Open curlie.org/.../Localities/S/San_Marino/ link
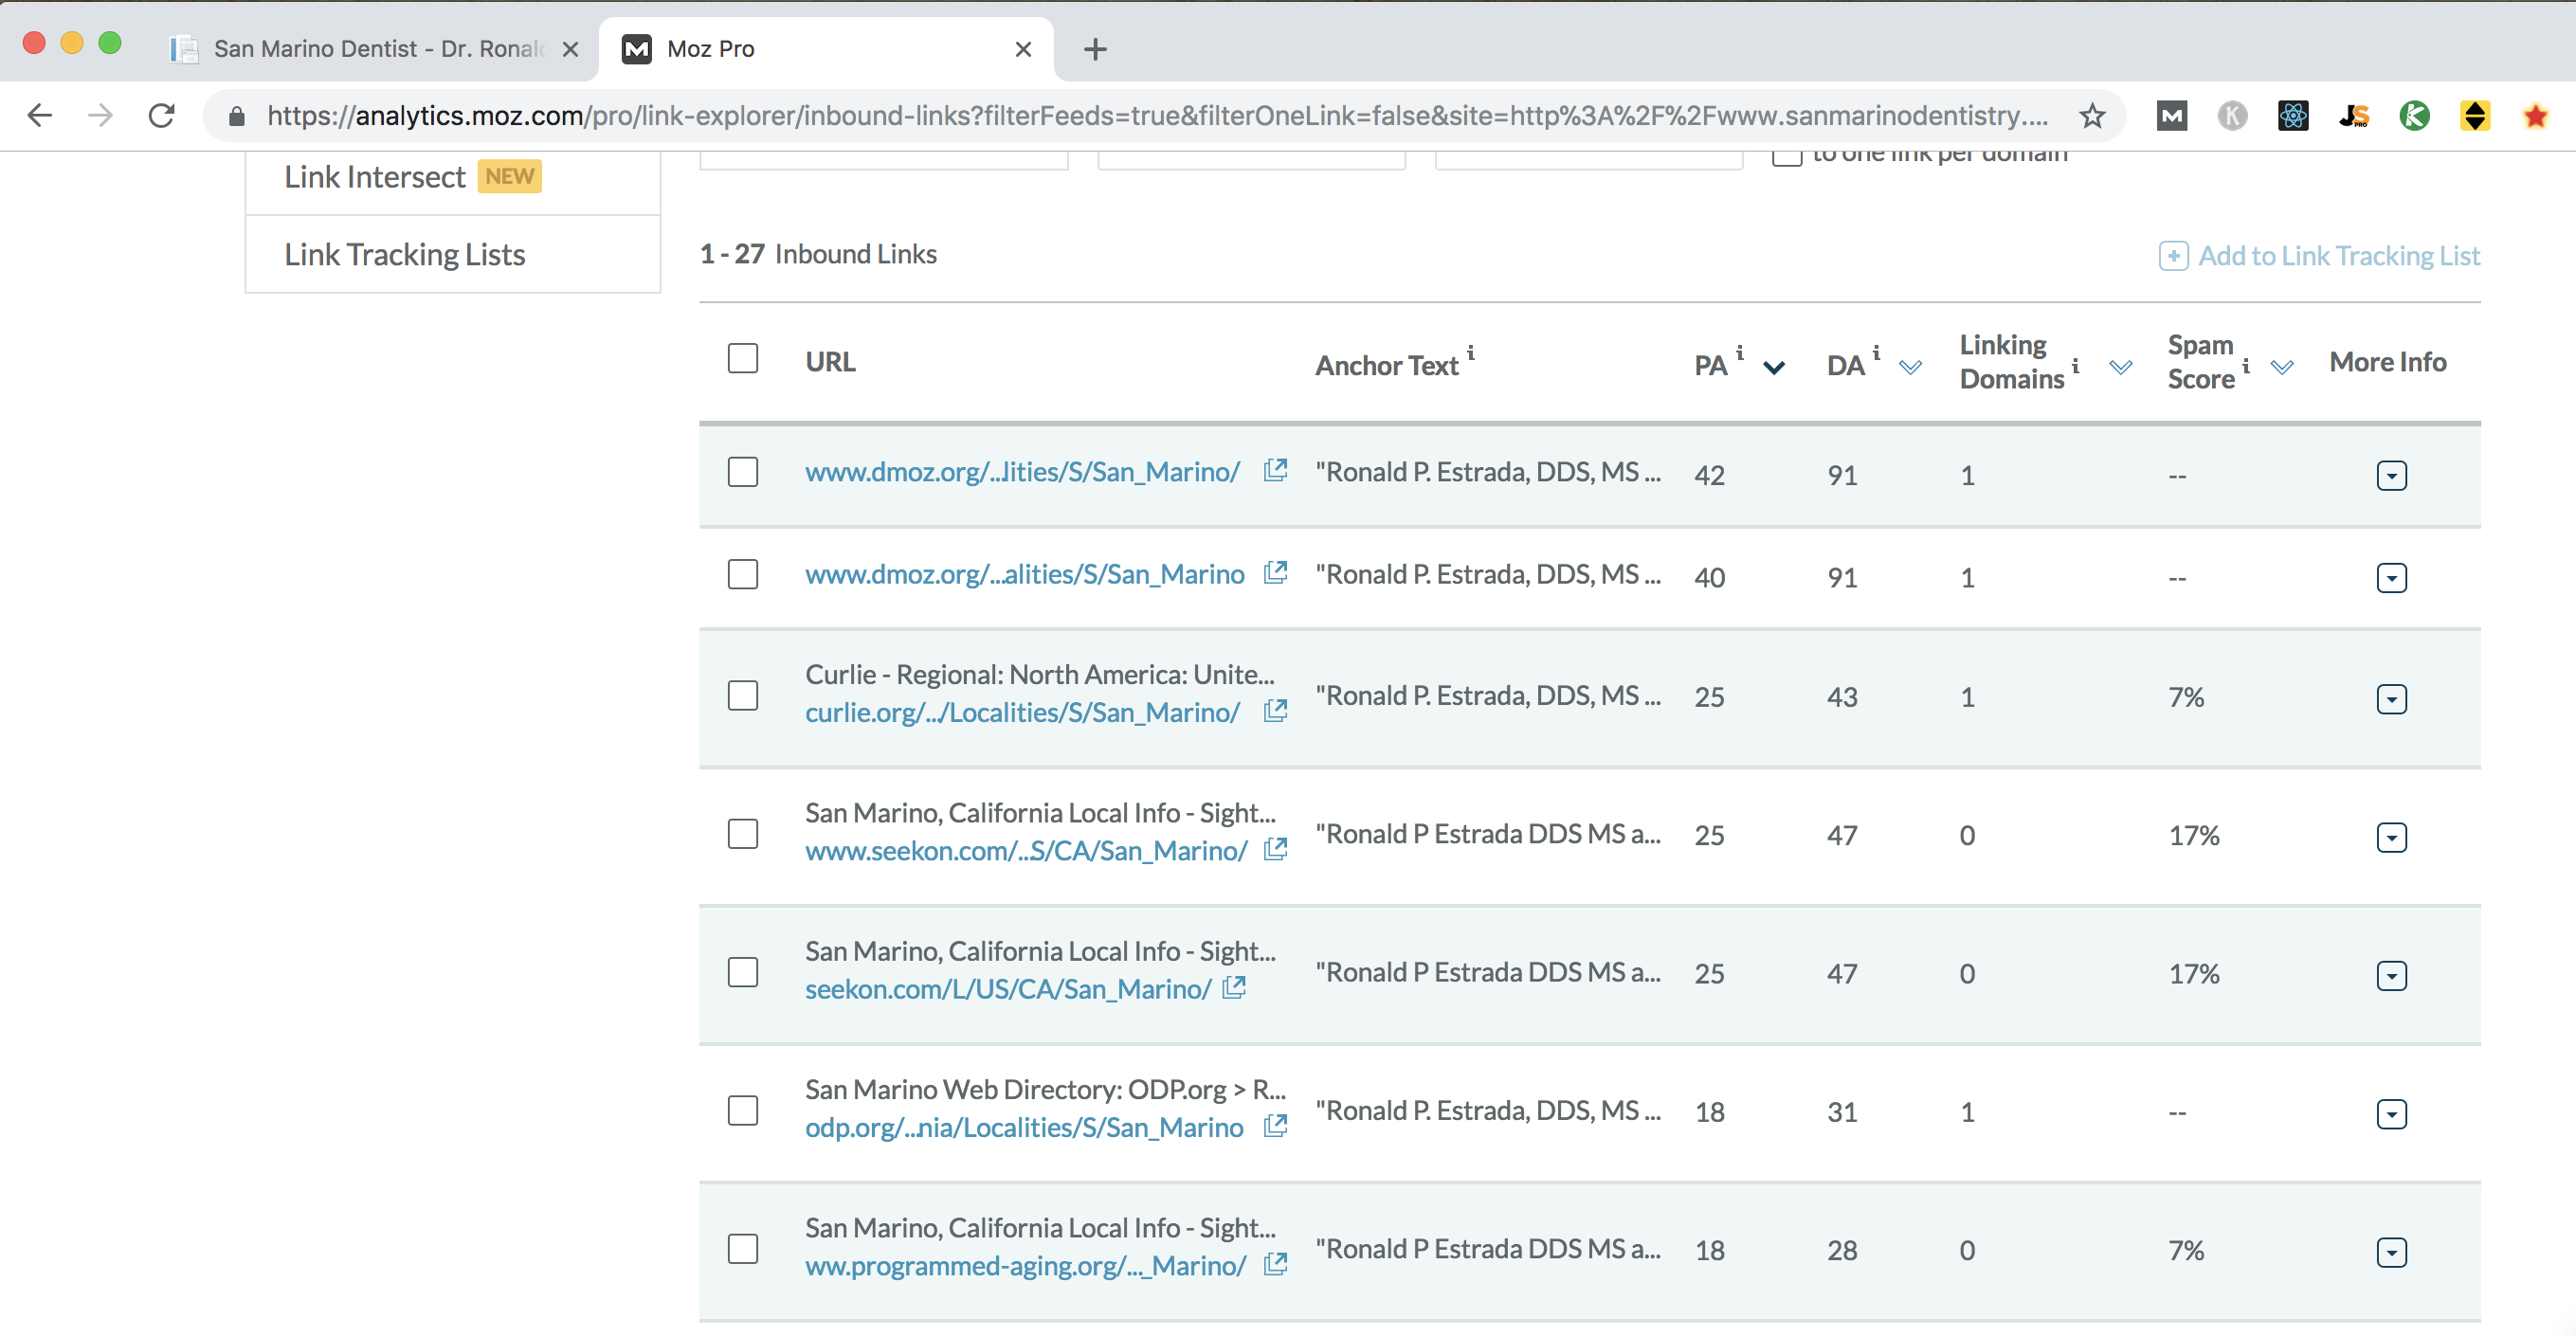The width and height of the screenshot is (2576, 1336). pos(1022,711)
